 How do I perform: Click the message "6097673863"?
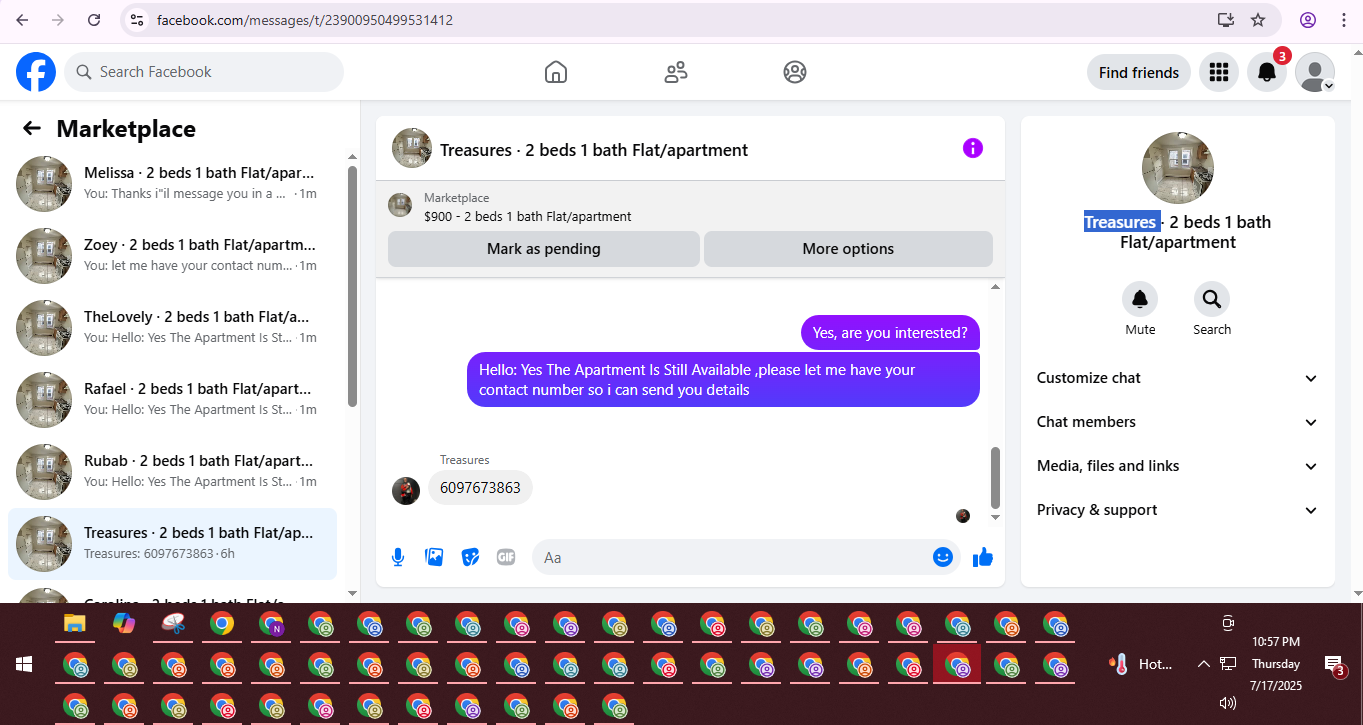pos(480,488)
